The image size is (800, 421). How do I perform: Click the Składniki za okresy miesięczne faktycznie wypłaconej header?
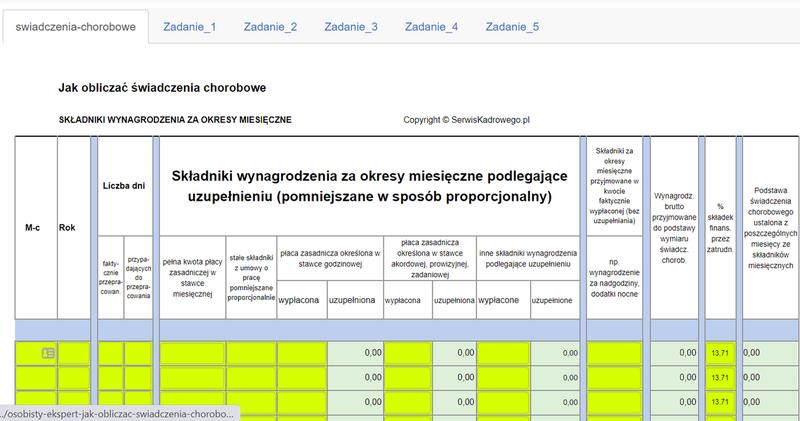coord(614,186)
